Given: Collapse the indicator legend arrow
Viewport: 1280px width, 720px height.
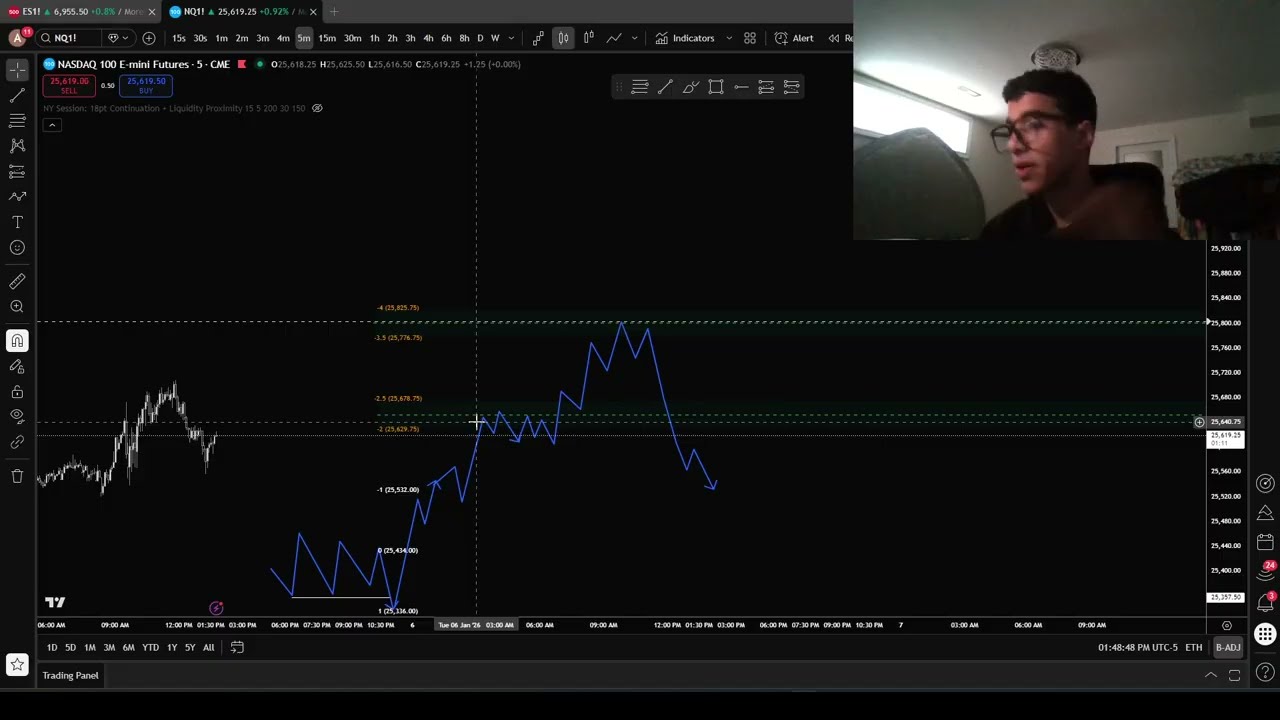Looking at the screenshot, I should pos(52,125).
